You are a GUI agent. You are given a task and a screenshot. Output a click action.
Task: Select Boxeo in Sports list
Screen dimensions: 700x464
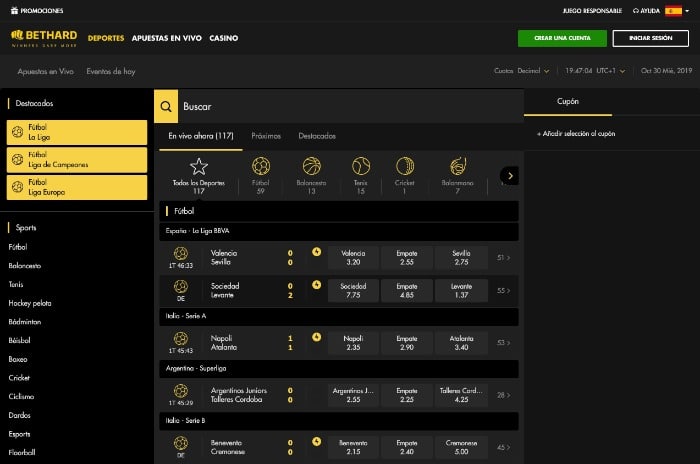point(18,359)
